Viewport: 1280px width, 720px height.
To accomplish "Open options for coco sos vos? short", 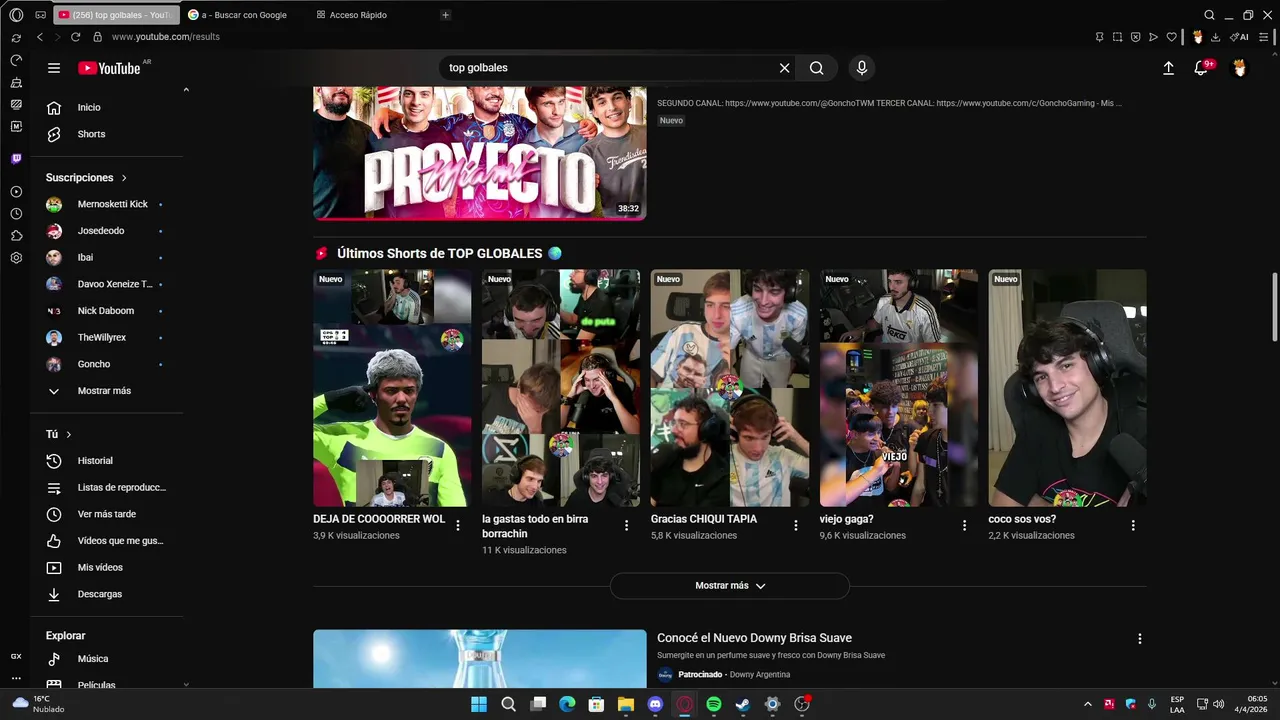I will pos(1133,525).
